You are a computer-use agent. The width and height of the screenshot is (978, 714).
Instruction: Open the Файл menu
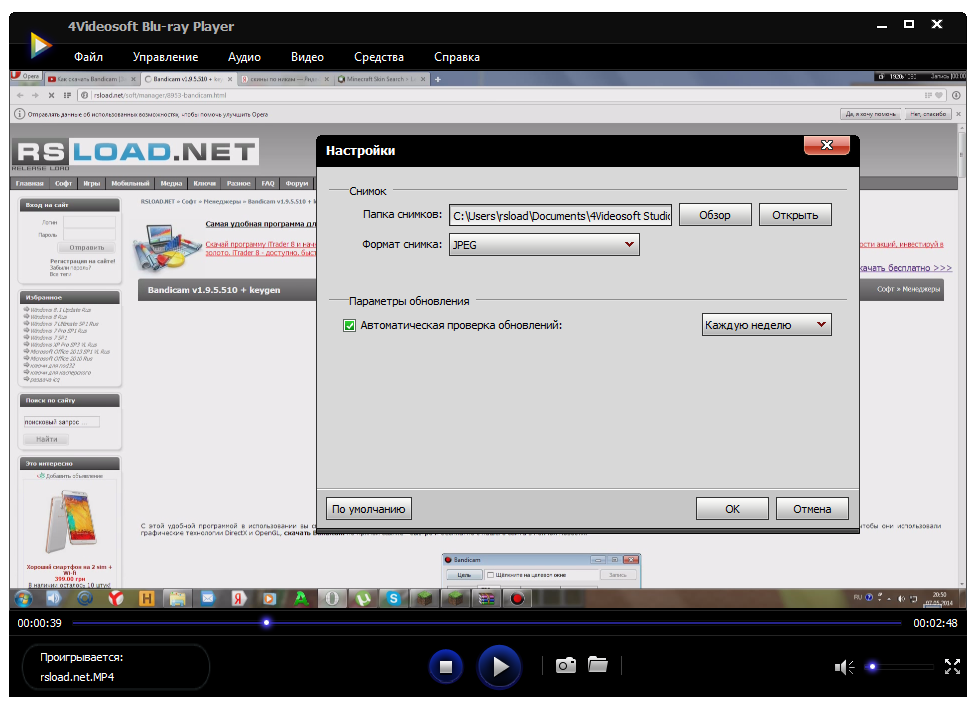(89, 57)
